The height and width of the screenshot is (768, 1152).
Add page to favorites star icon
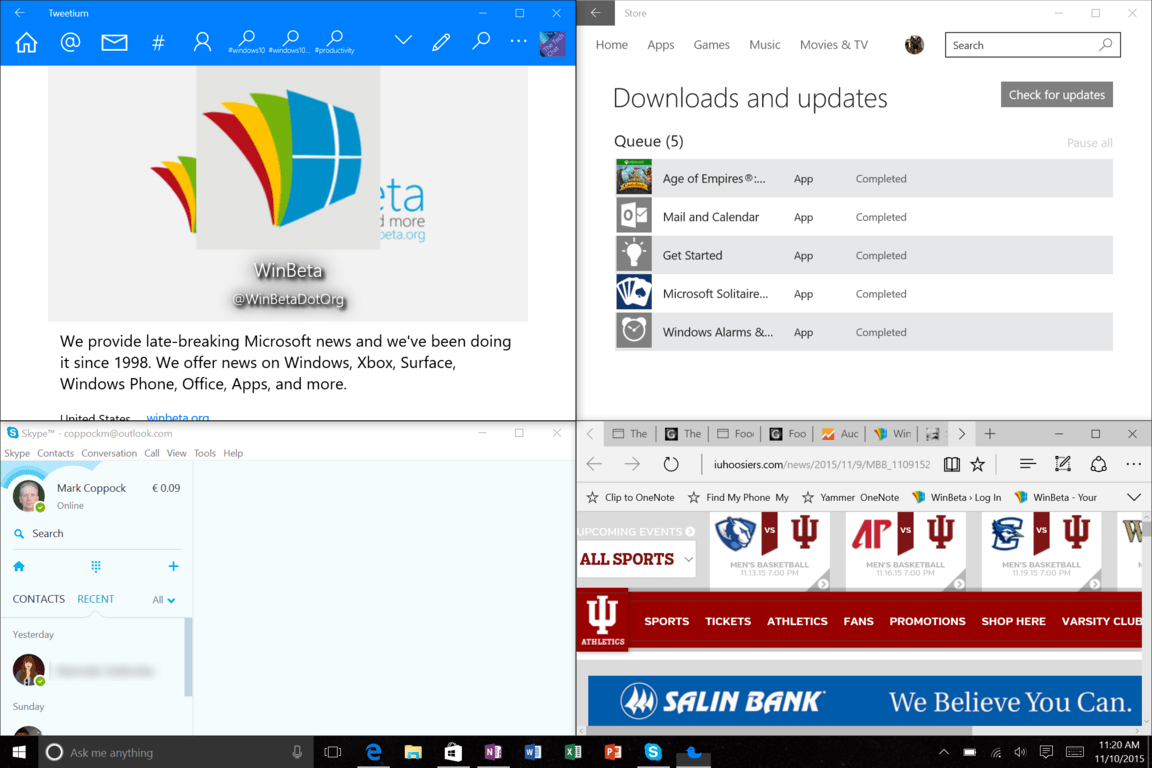click(x=978, y=464)
